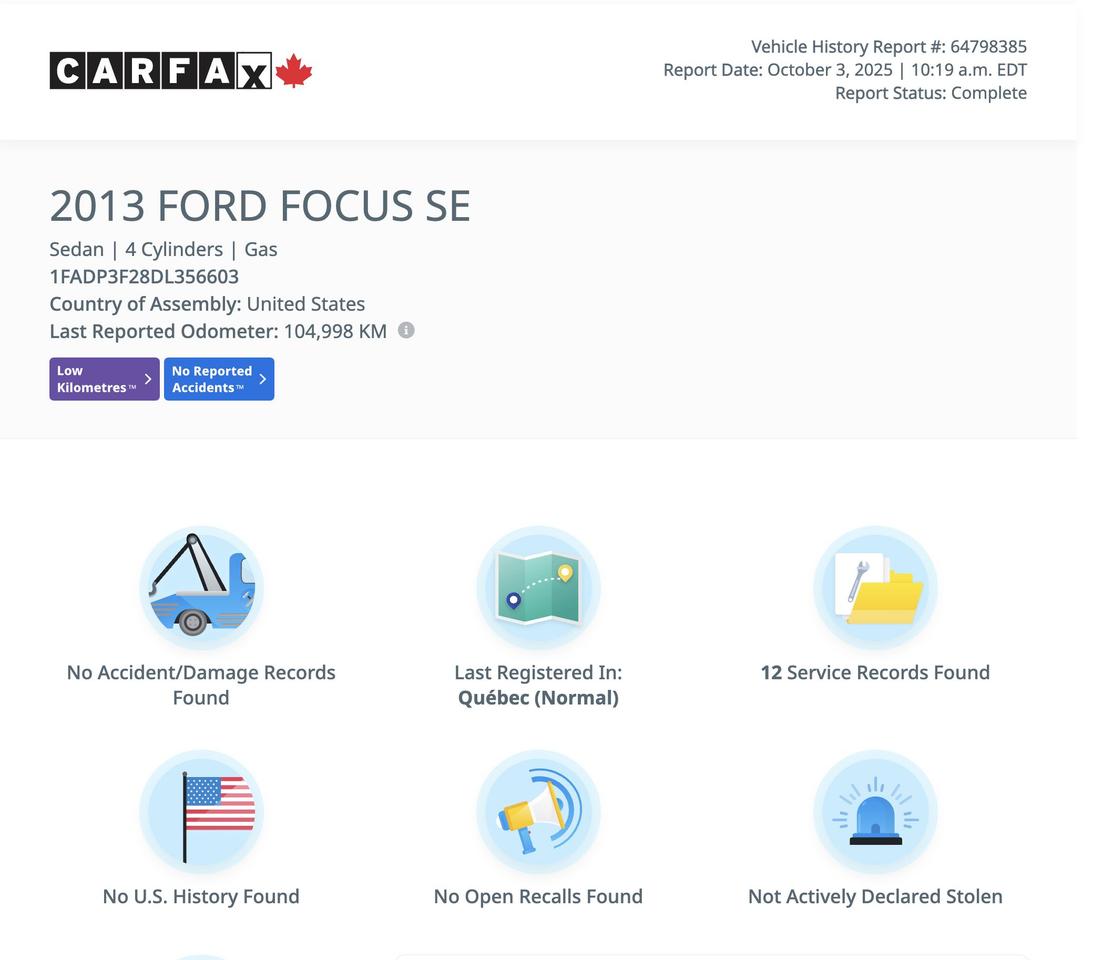The image size is (1103, 960).
Task: Click the Low Kilometres badge chevron
Action: click(x=148, y=379)
